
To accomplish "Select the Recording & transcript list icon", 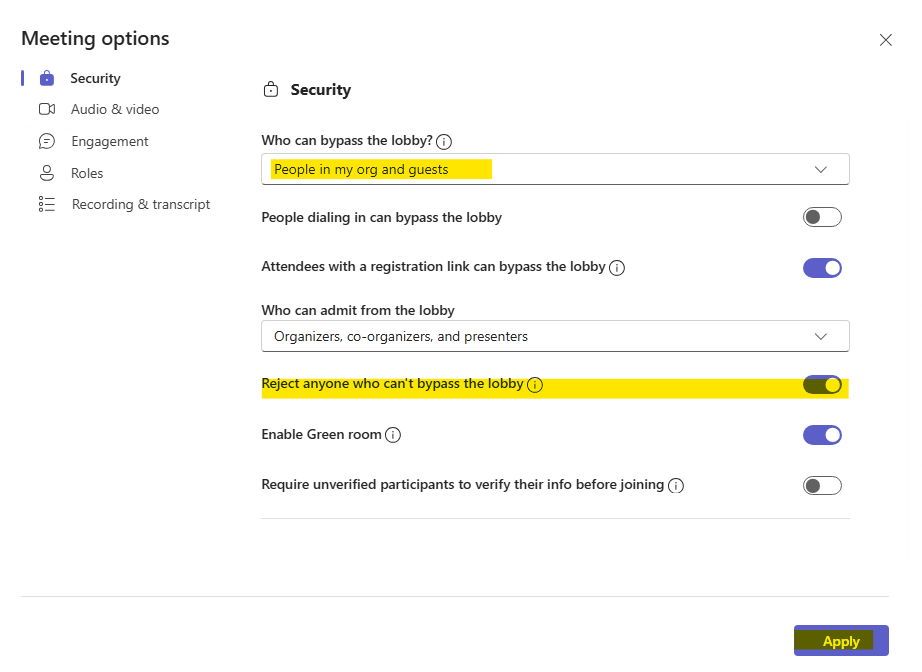I will (x=46, y=204).
